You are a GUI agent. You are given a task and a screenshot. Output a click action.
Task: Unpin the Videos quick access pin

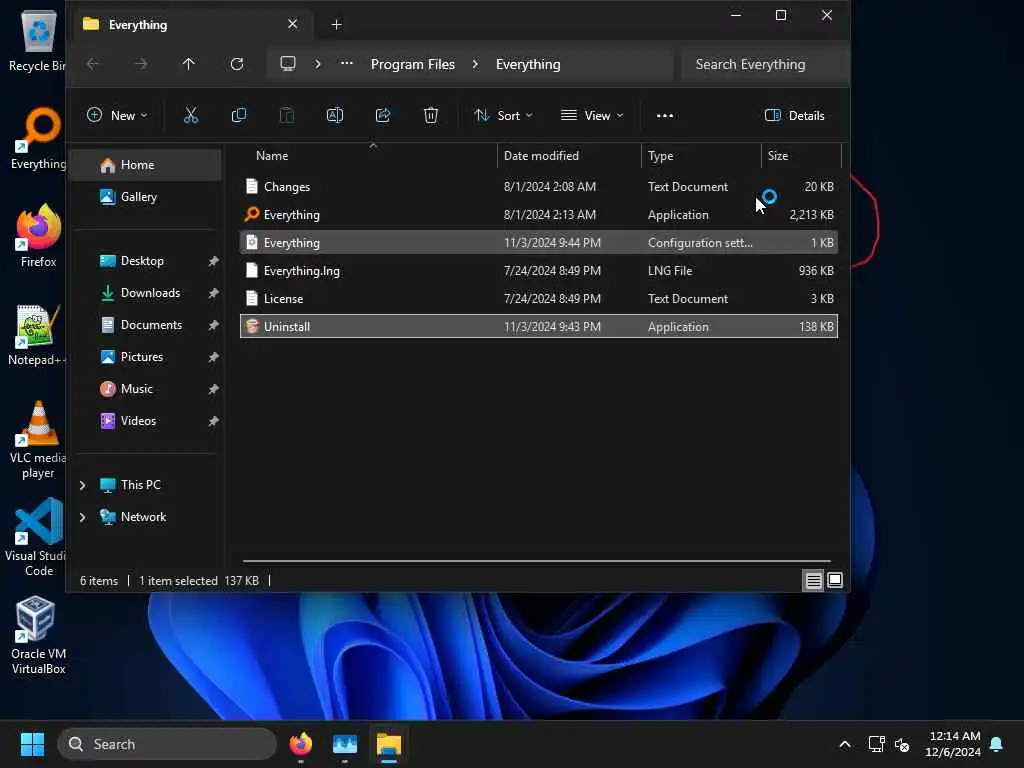[213, 421]
